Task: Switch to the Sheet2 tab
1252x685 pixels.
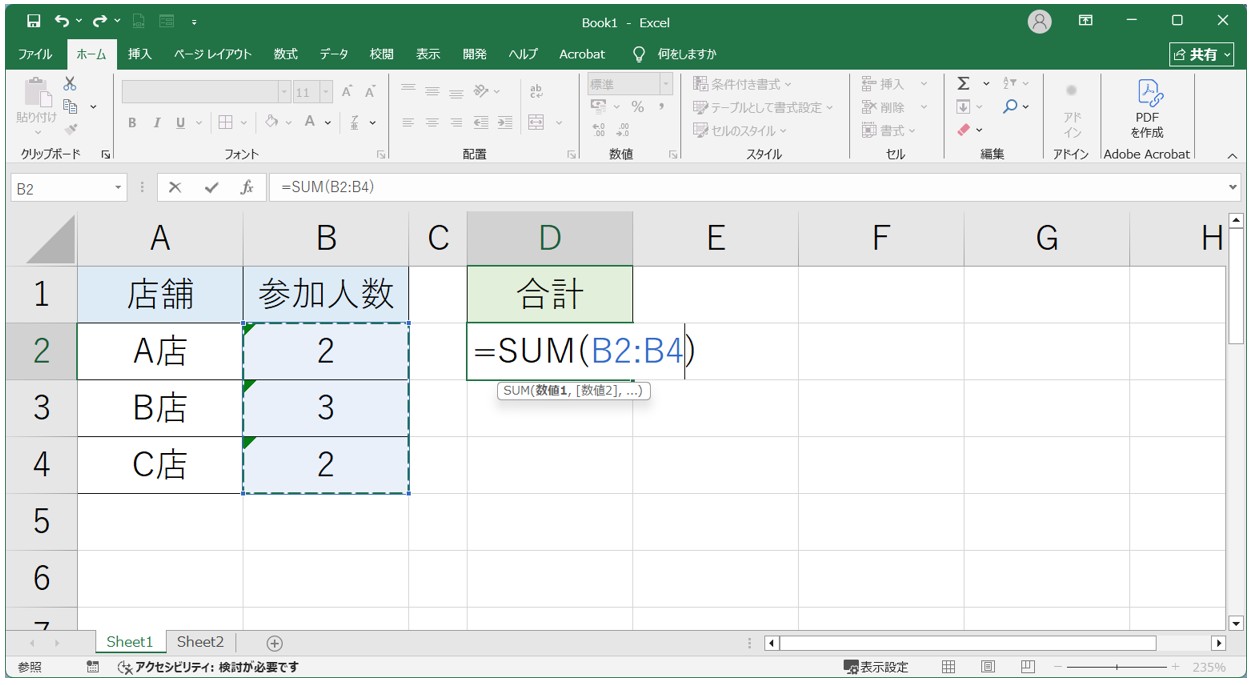Action: (201, 642)
